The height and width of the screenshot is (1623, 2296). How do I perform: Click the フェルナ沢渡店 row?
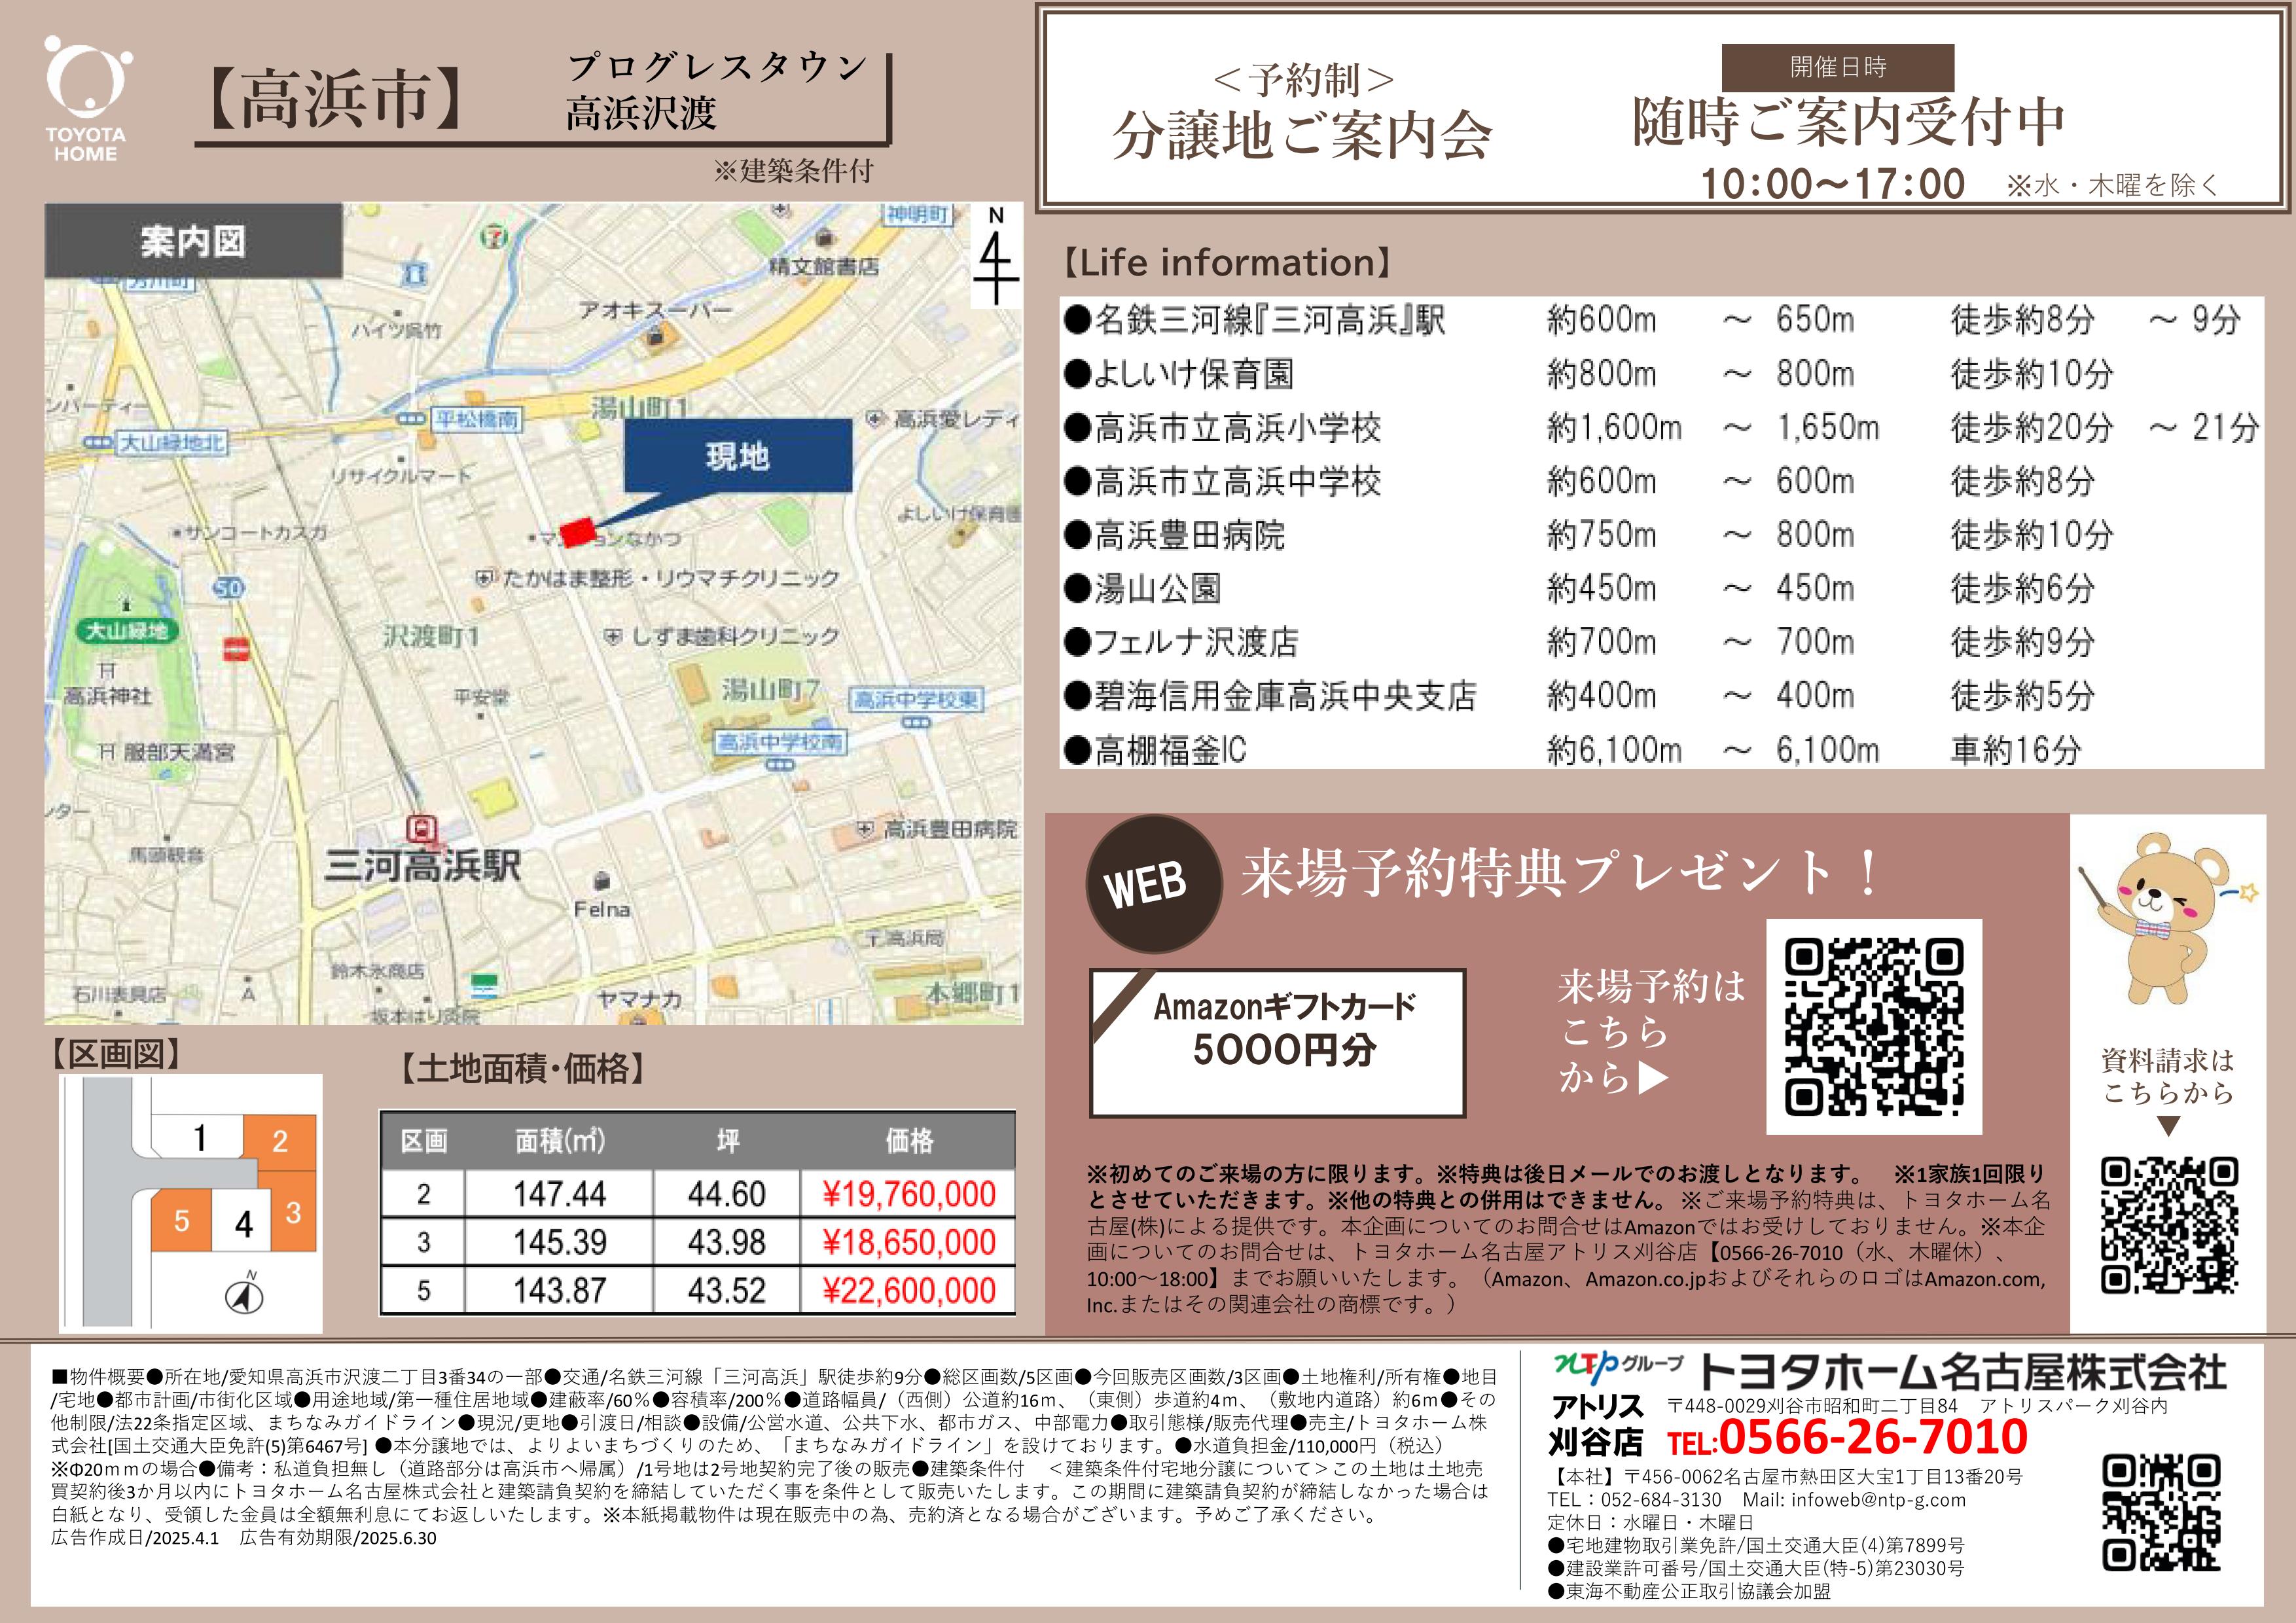point(1661,642)
